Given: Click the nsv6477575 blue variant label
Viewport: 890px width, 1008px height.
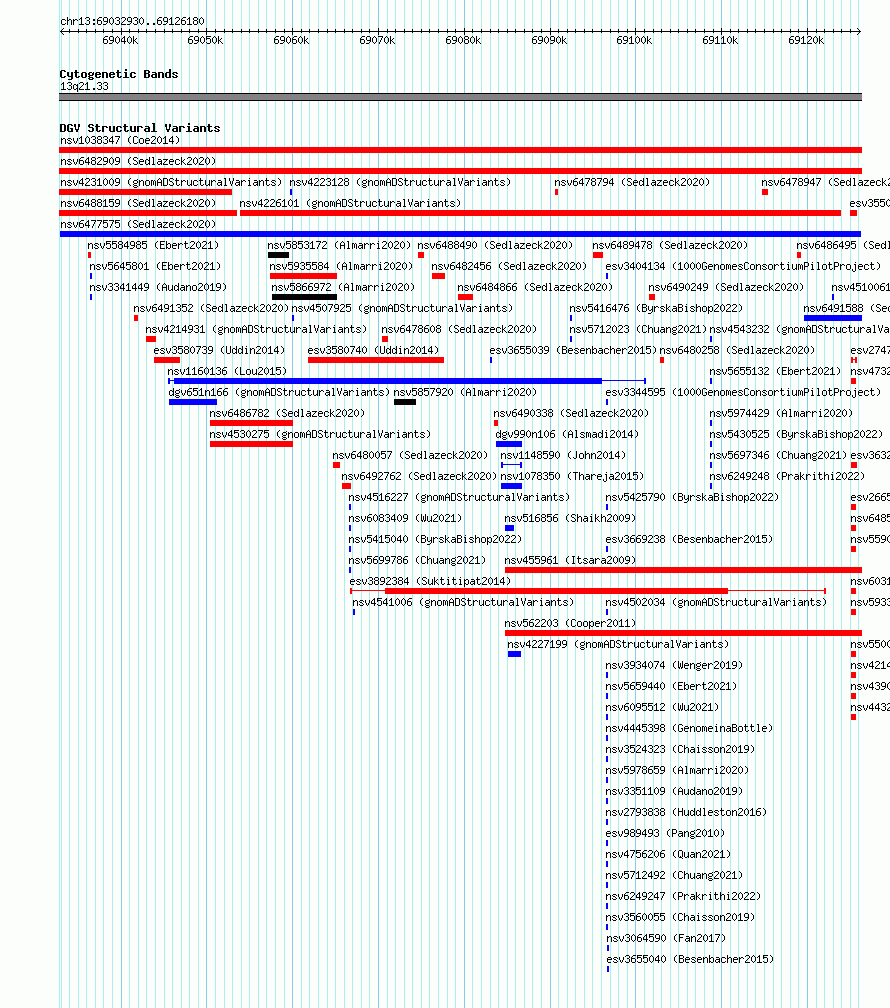Looking at the screenshot, I should click(138, 224).
